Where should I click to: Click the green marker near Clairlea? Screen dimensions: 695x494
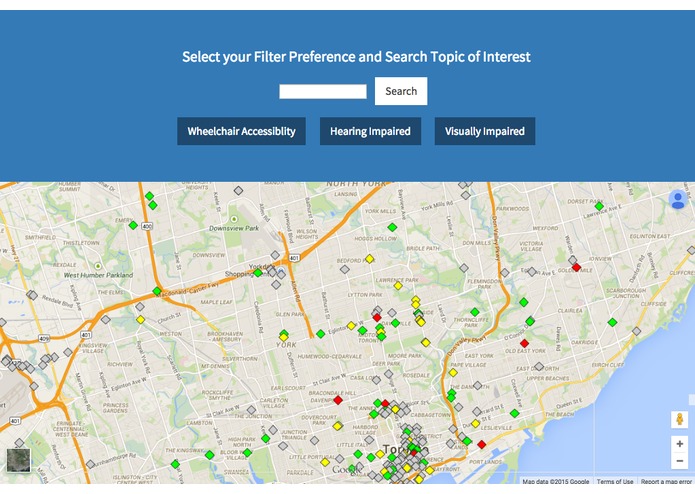point(613,322)
